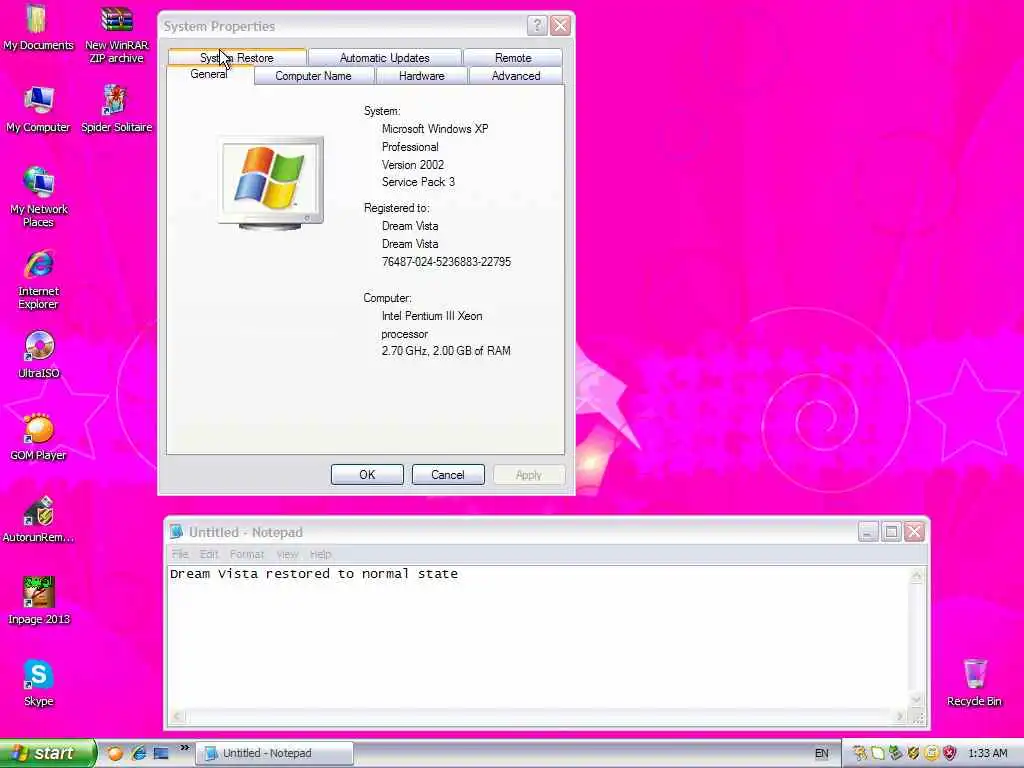This screenshot has width=1024, height=768.
Task: Maximize the Notepad window
Action: click(891, 532)
